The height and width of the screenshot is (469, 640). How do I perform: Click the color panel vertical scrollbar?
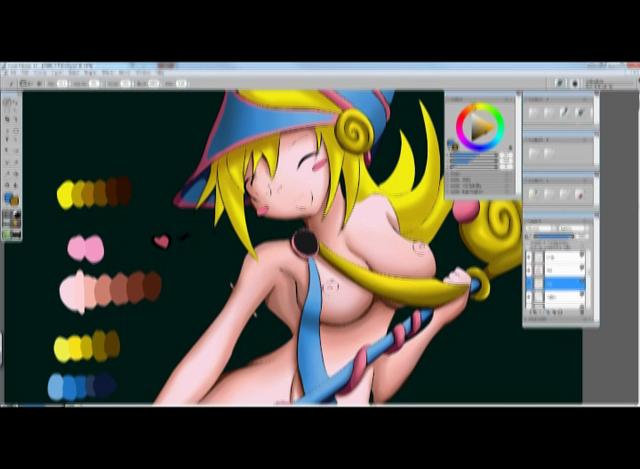pyautogui.click(x=518, y=143)
